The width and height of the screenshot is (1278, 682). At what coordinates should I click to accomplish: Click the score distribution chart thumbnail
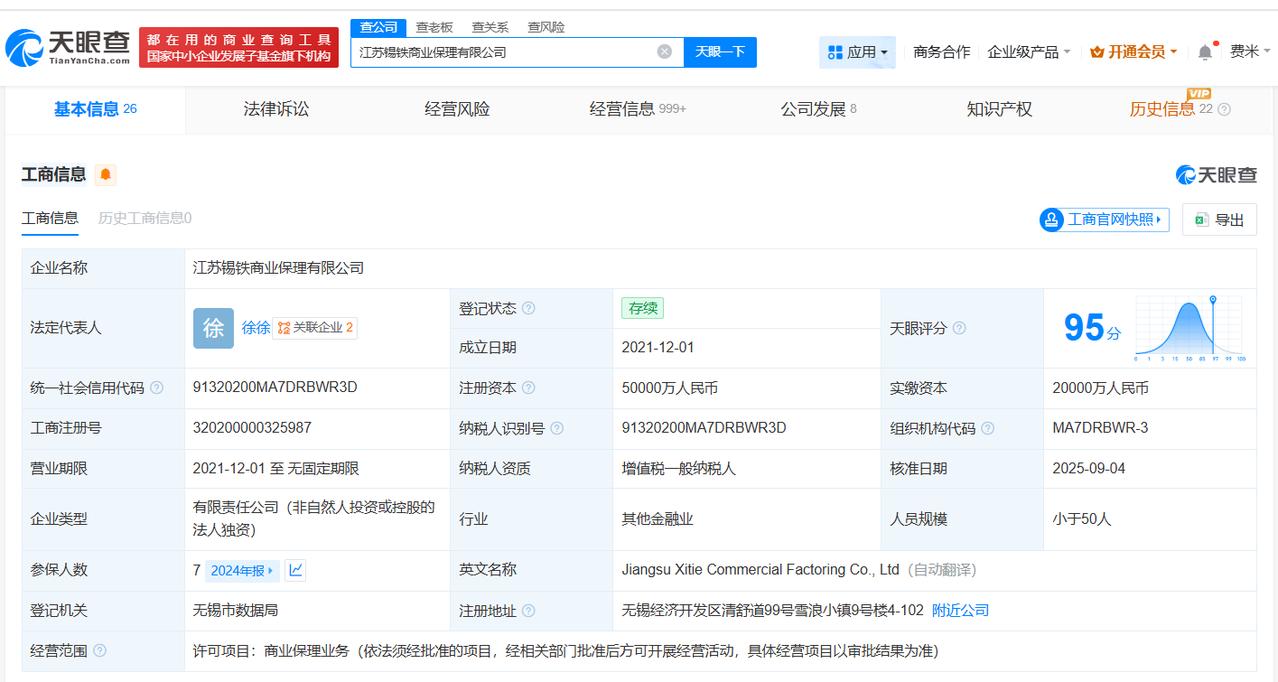[1189, 328]
